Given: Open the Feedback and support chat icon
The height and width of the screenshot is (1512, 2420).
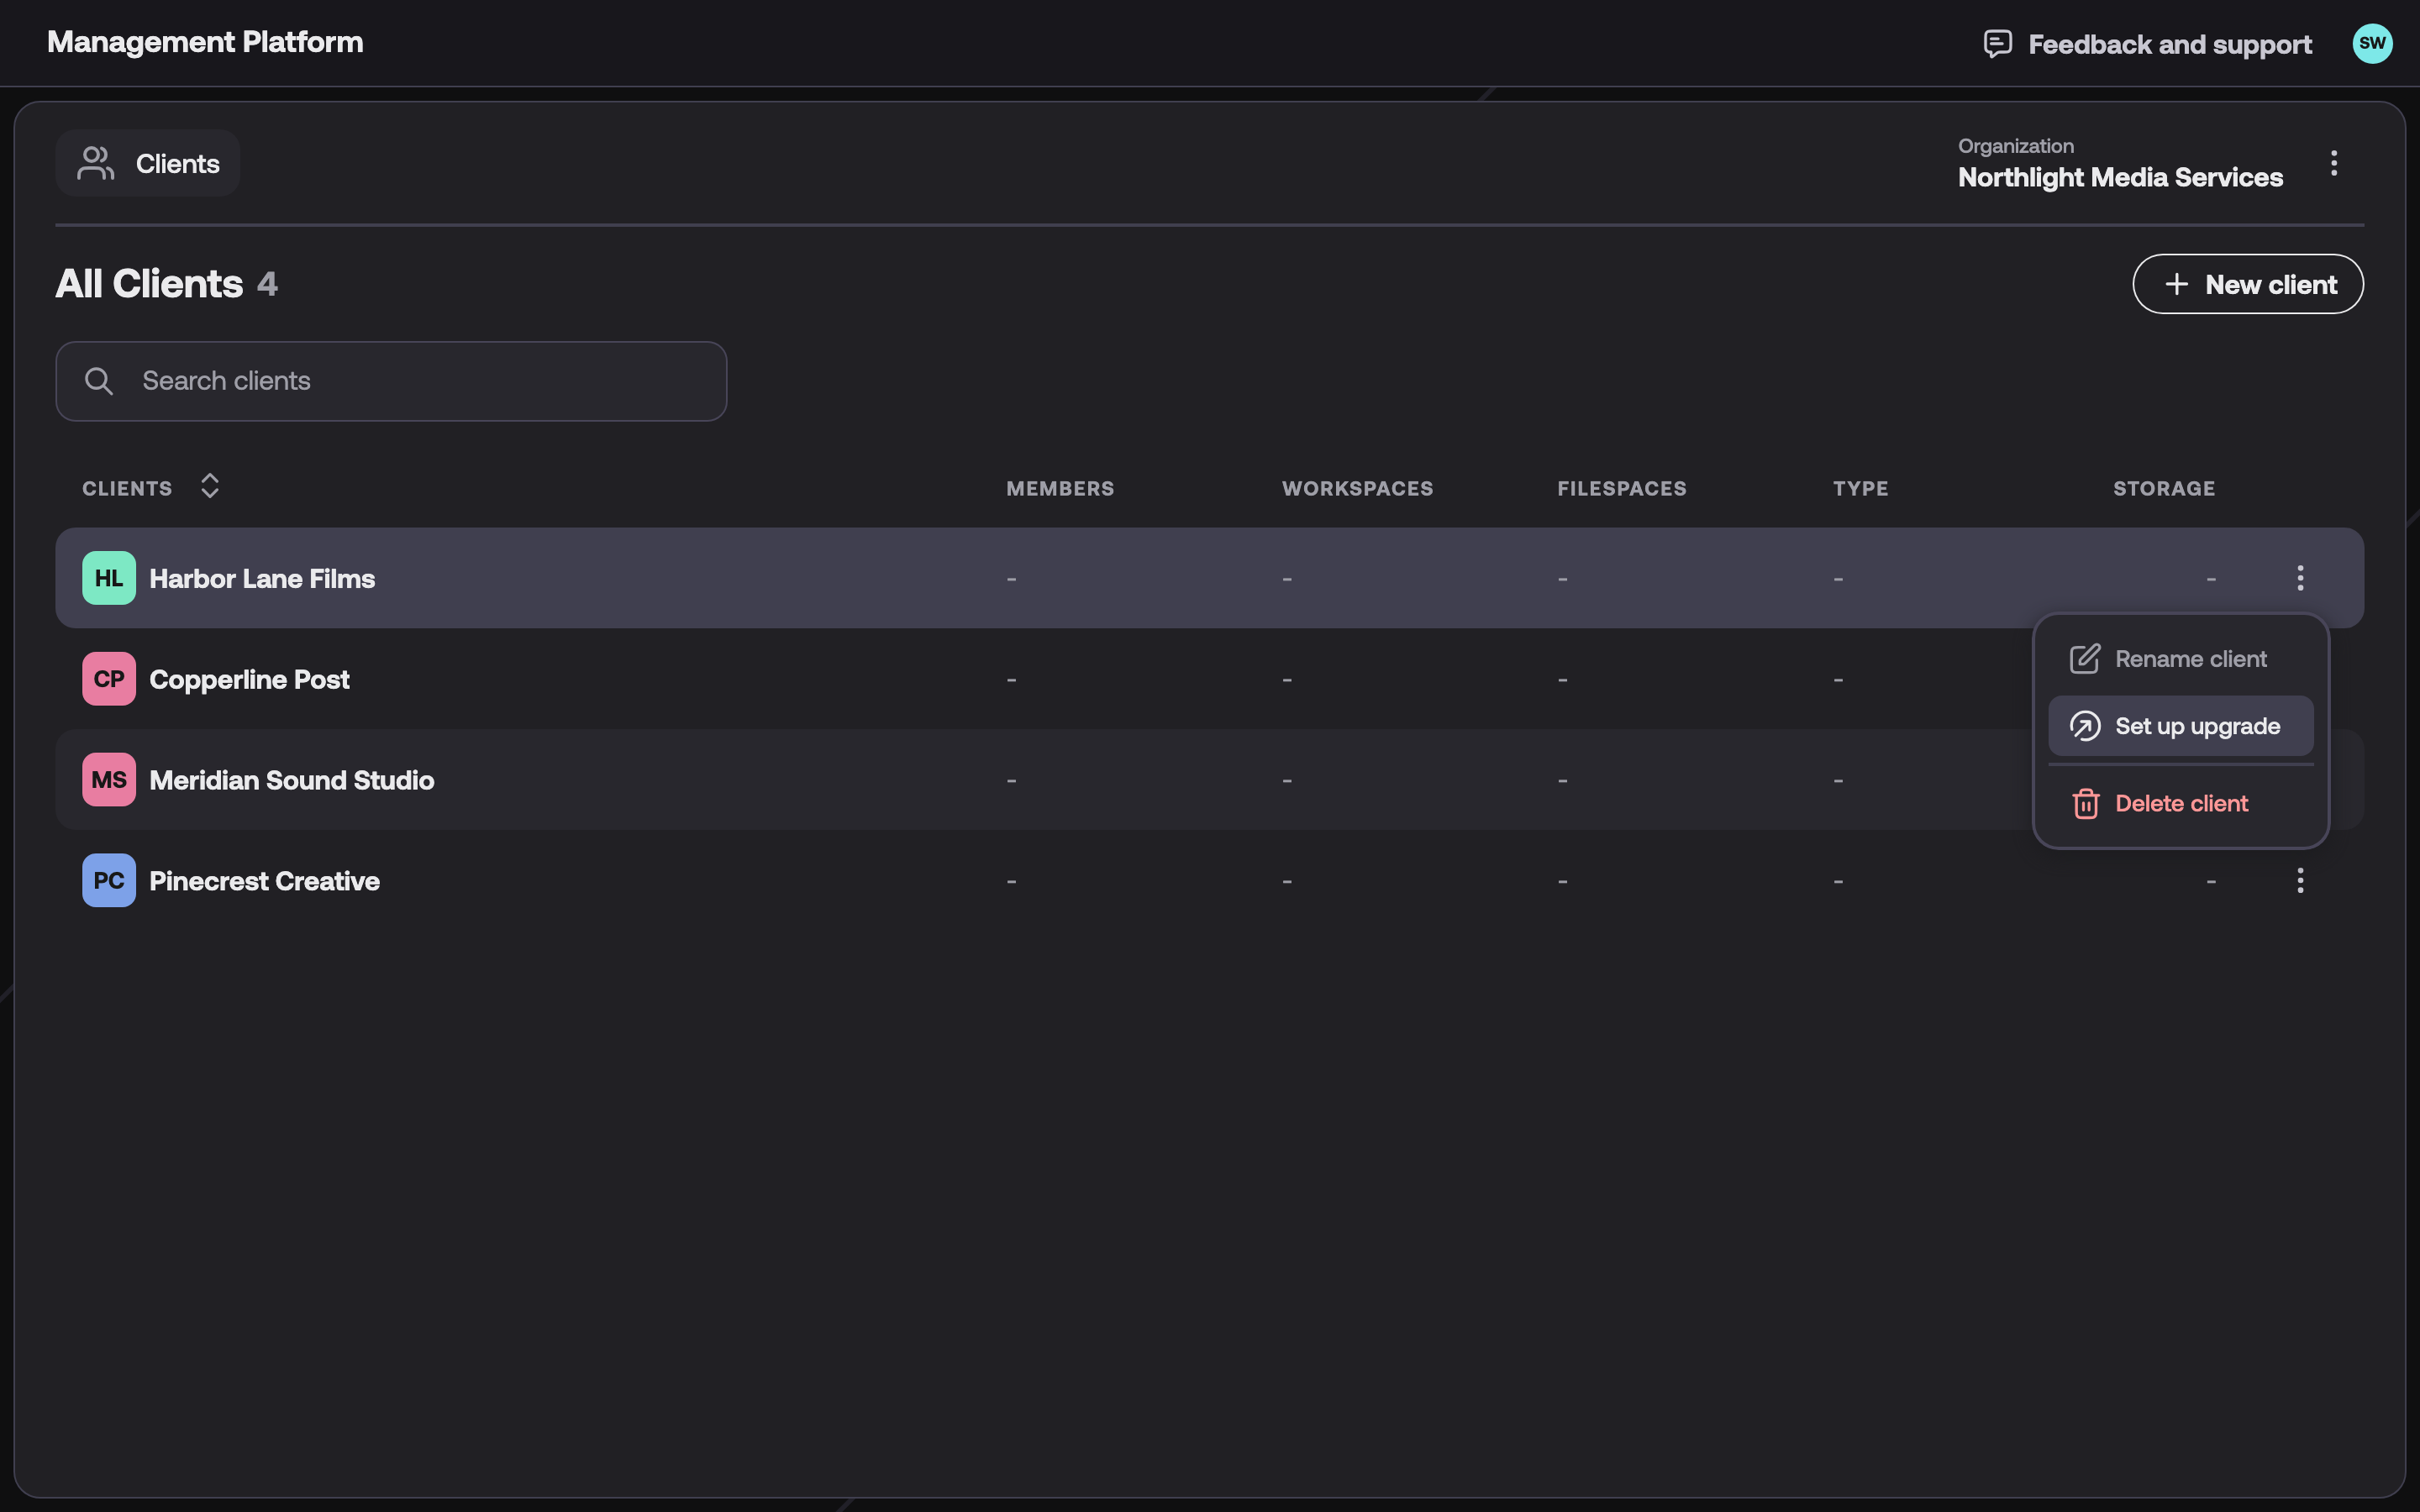Looking at the screenshot, I should point(1997,44).
